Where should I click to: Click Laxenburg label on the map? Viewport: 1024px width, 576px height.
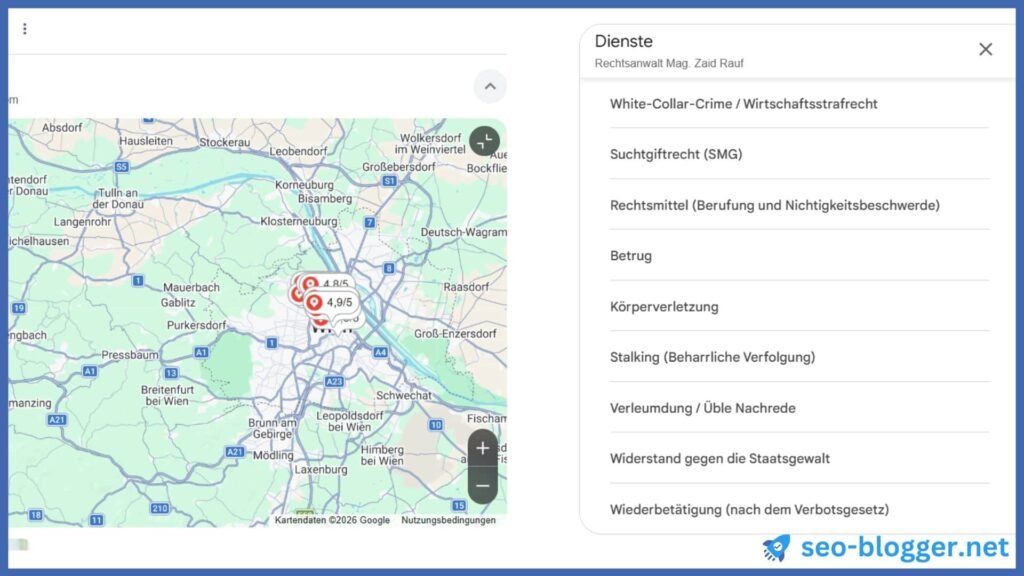pos(321,470)
